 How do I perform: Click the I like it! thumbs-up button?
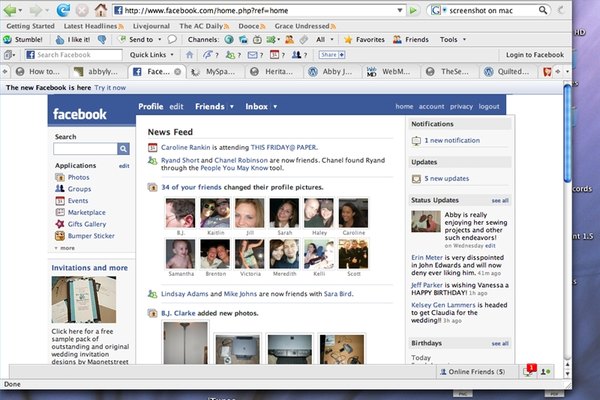[73, 39]
